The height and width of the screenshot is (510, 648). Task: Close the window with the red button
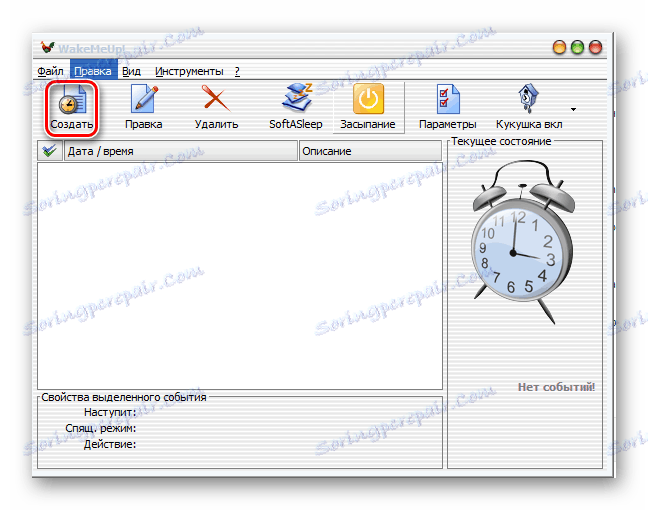pyautogui.click(x=596, y=48)
